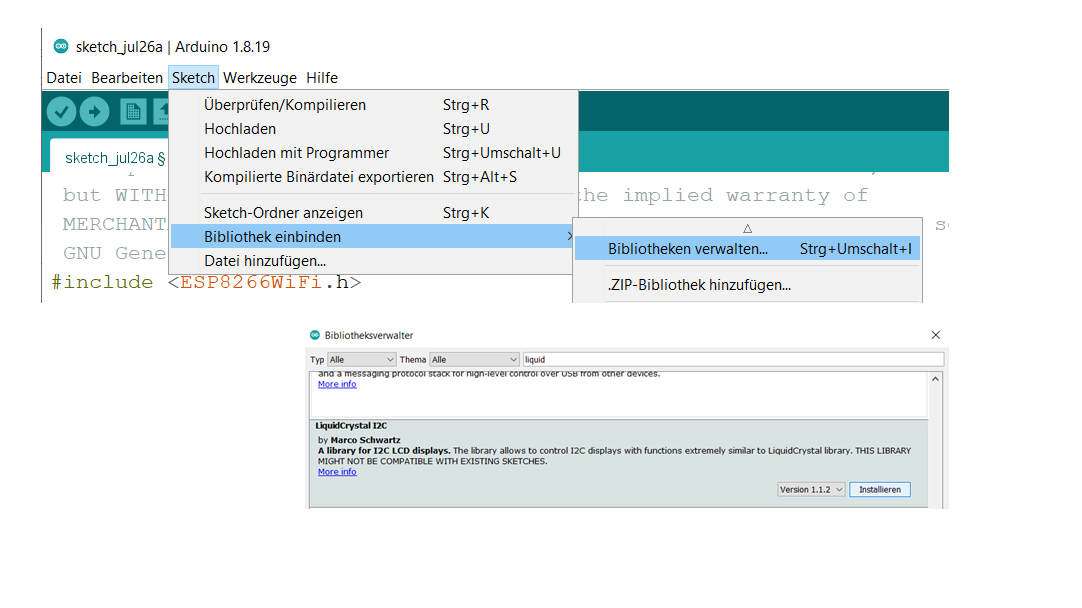Click the Installieren button
The image size is (1082, 608).
(880, 490)
